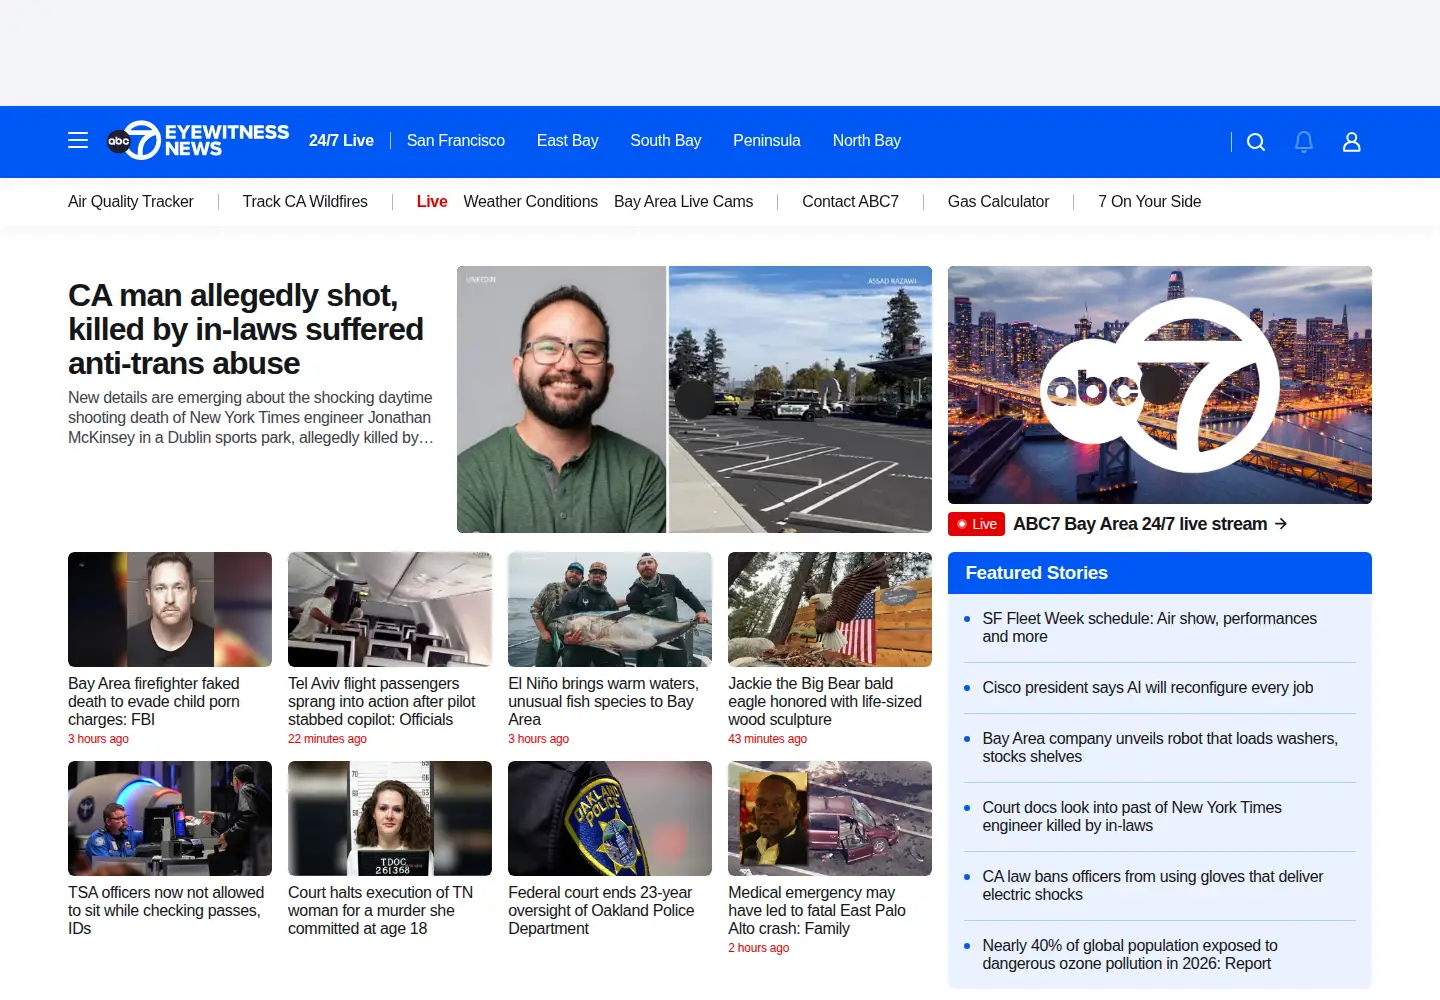Open 7 On Your Side link
Viewport: 1440px width, 1000px height.
pyautogui.click(x=1150, y=202)
